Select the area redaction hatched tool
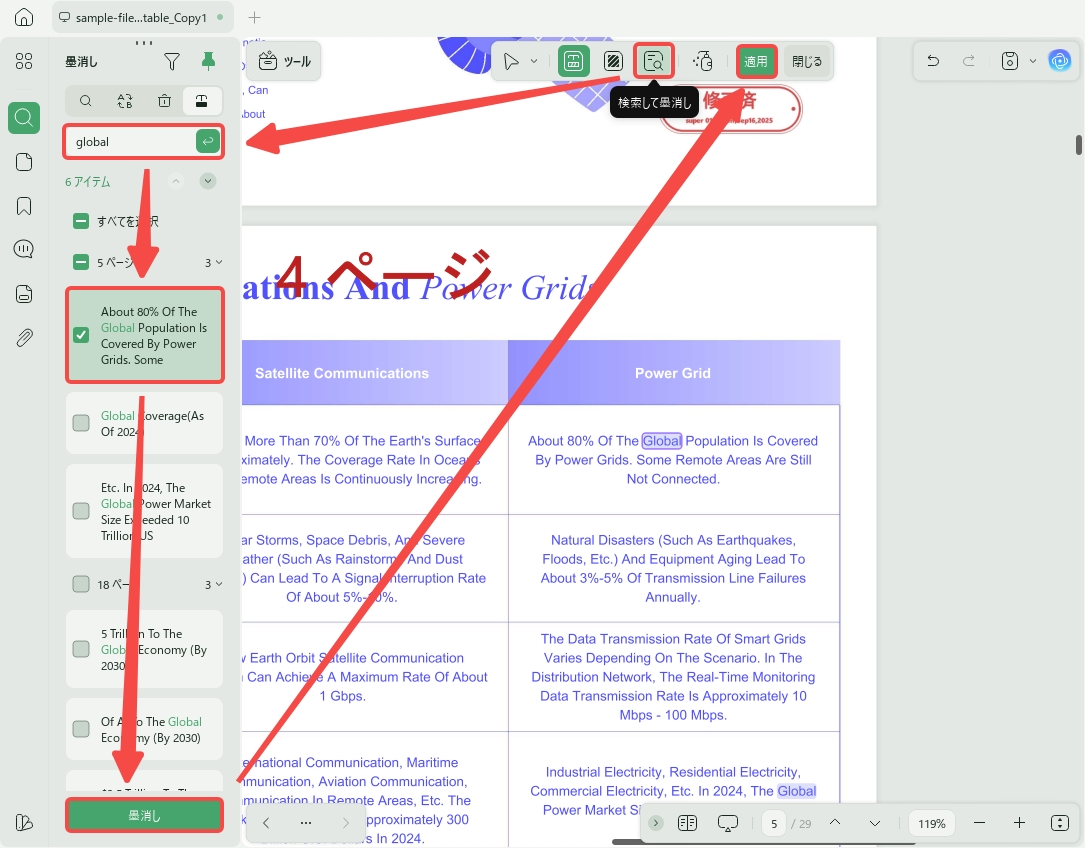This screenshot has height=848, width=1085. coord(613,62)
